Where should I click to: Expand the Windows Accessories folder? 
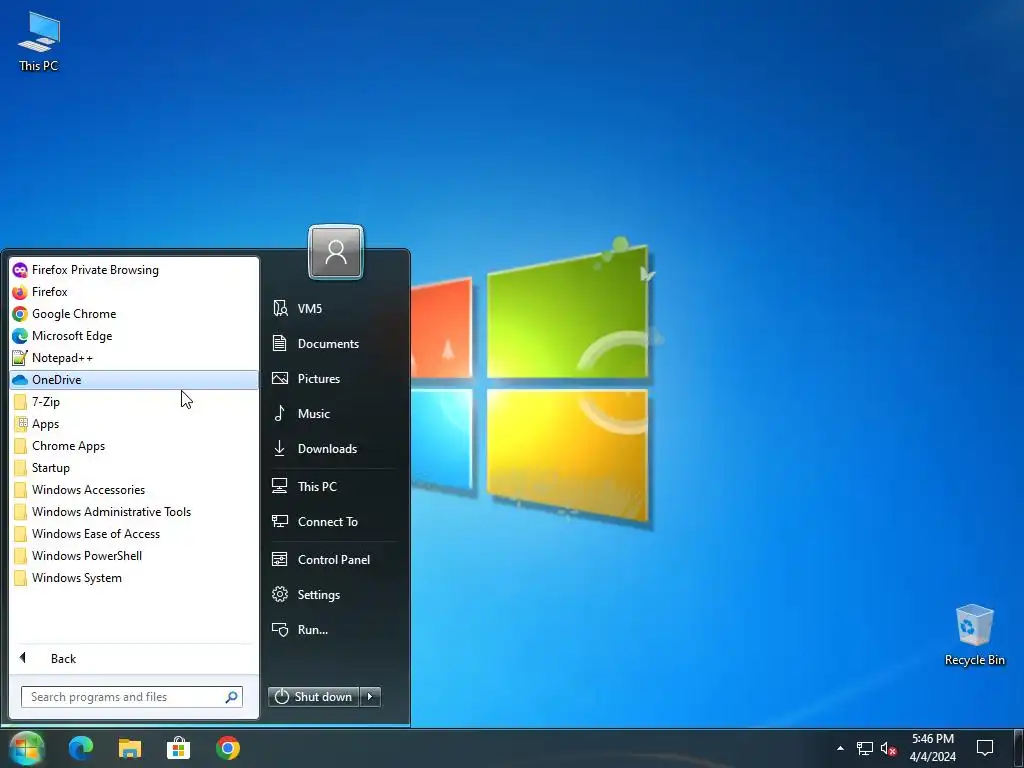coord(134,490)
